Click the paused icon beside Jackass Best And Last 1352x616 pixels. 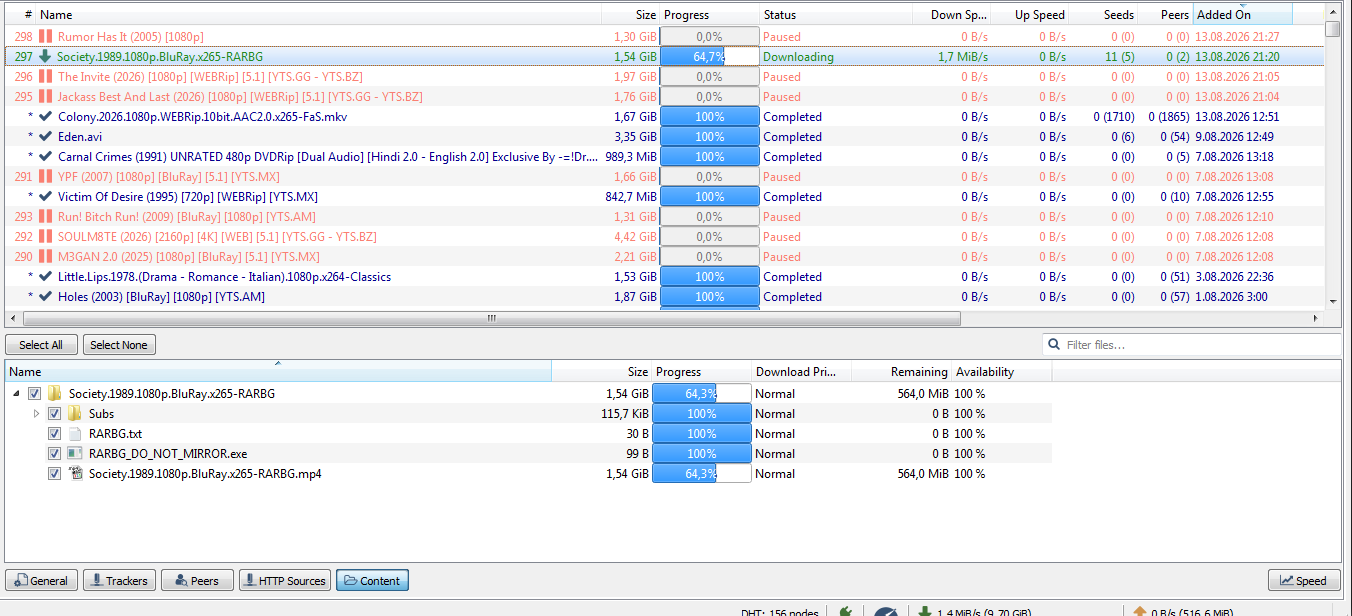click(x=45, y=97)
